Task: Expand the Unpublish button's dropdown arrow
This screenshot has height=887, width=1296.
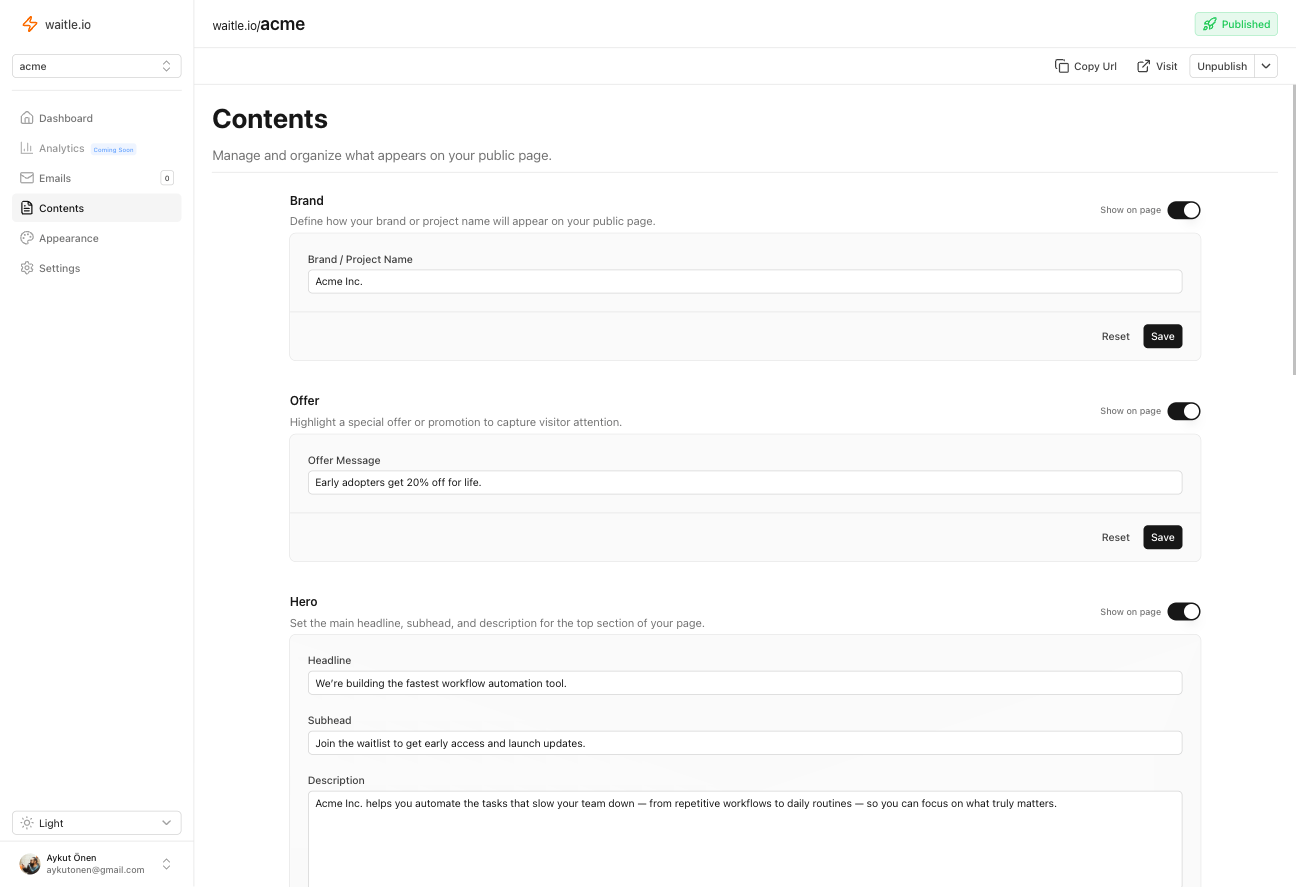Action: pyautogui.click(x=1266, y=66)
